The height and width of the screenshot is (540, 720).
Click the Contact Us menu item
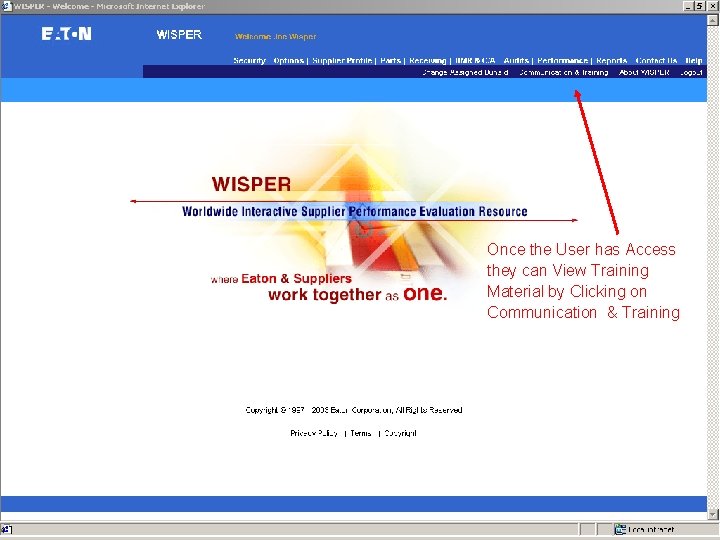656,61
